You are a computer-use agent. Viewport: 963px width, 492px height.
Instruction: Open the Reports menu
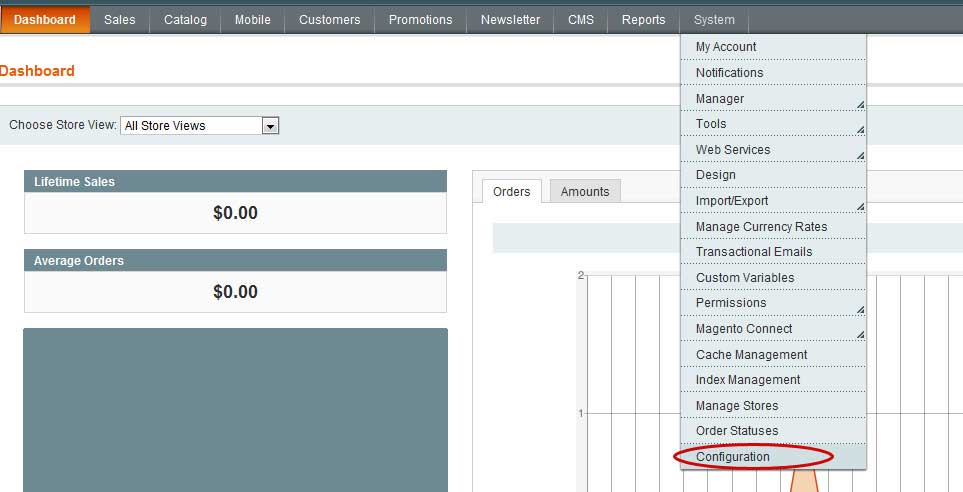[x=644, y=20]
